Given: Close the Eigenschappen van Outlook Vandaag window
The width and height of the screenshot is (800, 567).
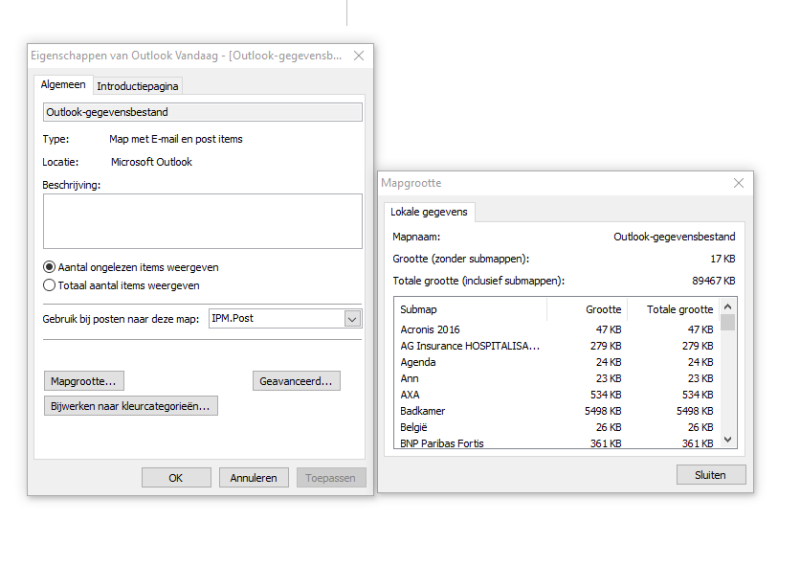Looking at the screenshot, I should pos(359,56).
